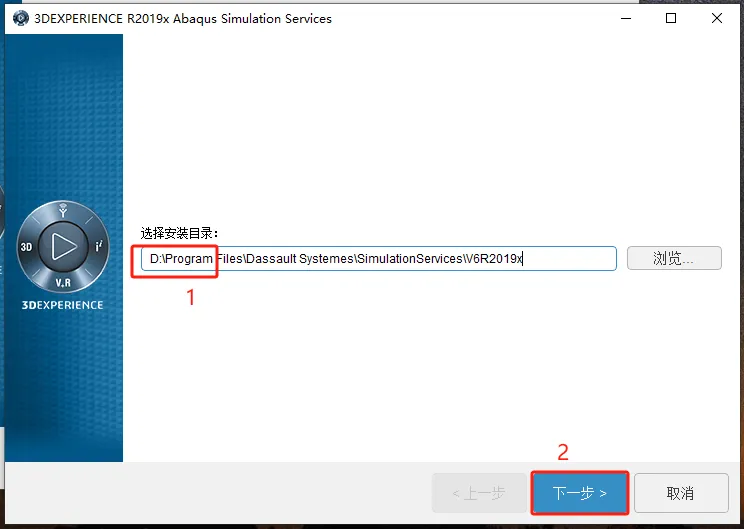Click the 3DEXPERIENCE compass play icon
Viewport: 744px width, 529px height.
tap(63, 247)
